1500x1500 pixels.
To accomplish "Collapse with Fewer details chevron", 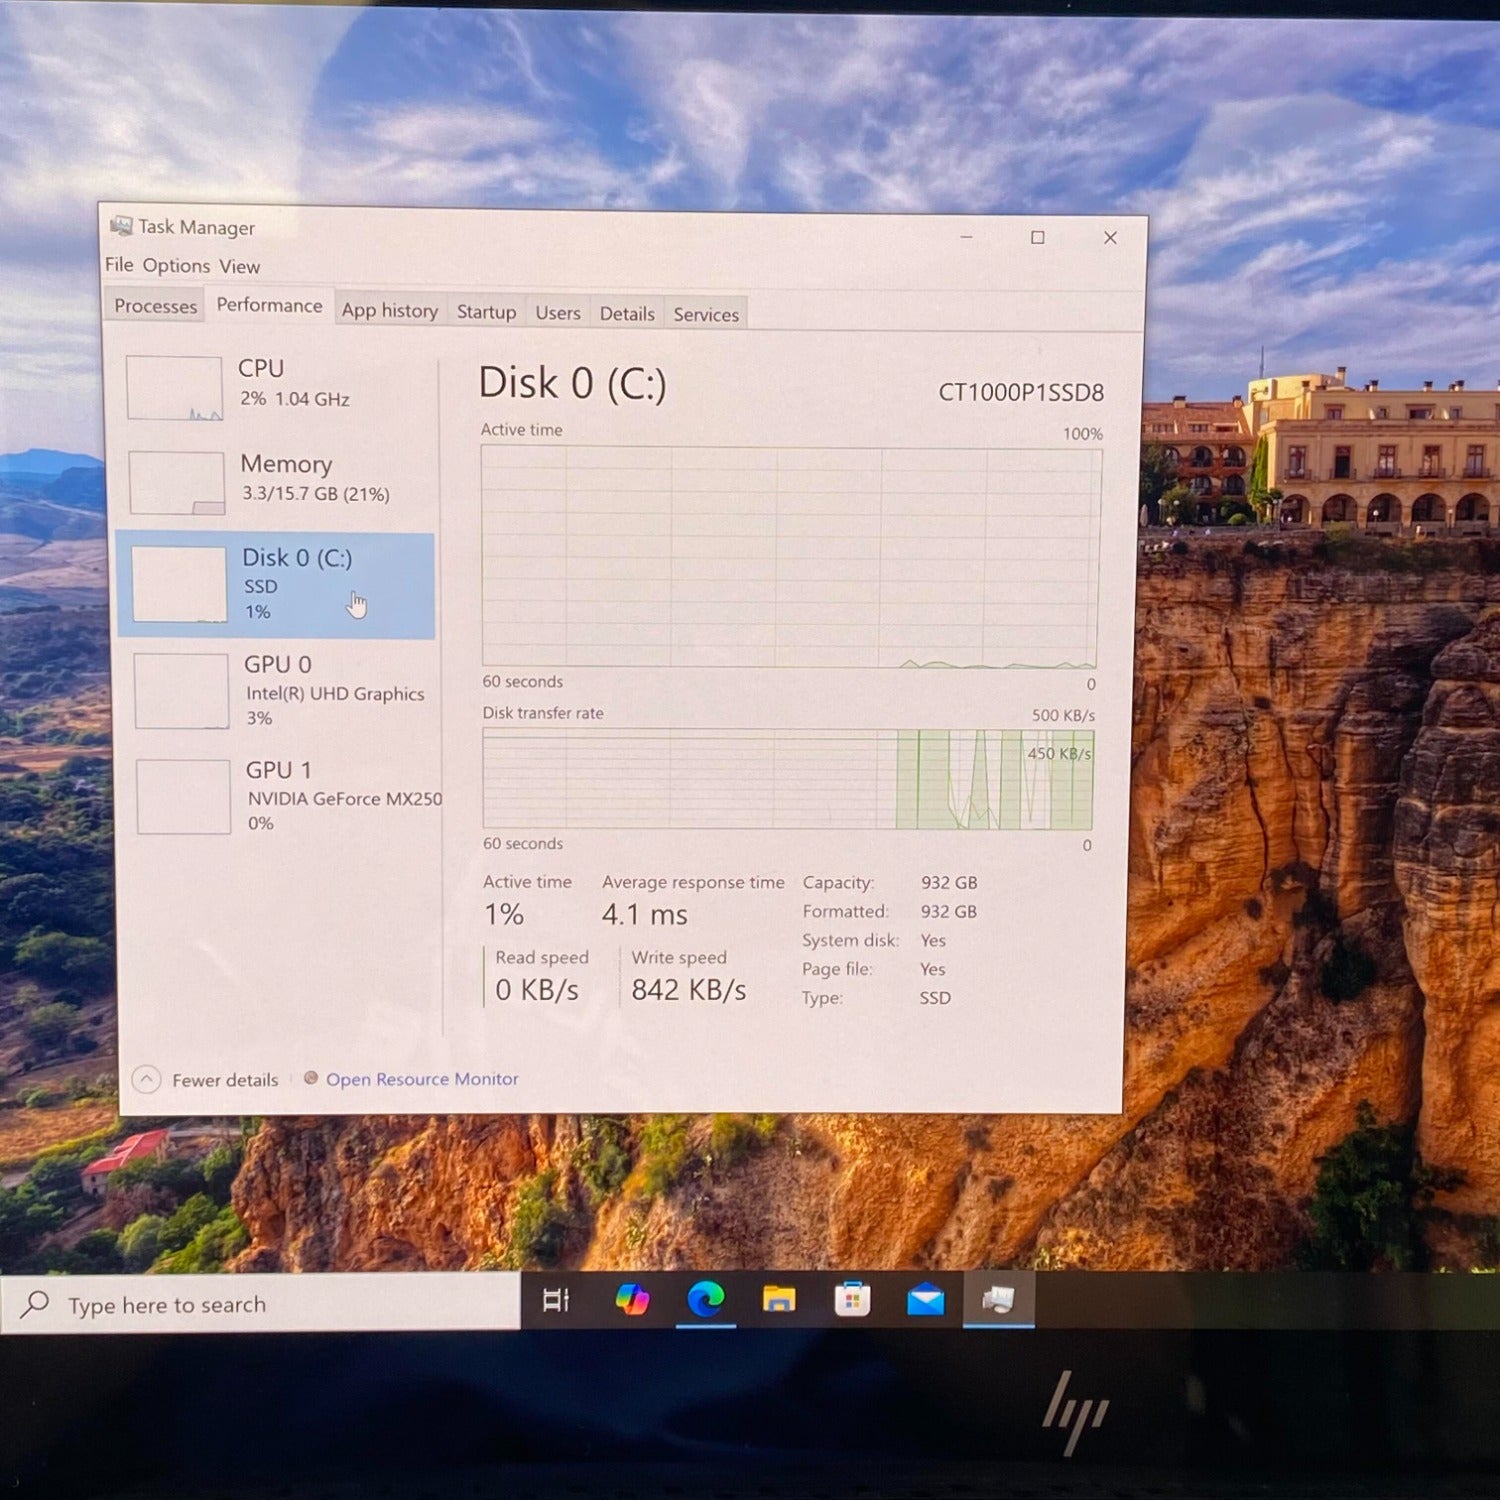I will [146, 1080].
